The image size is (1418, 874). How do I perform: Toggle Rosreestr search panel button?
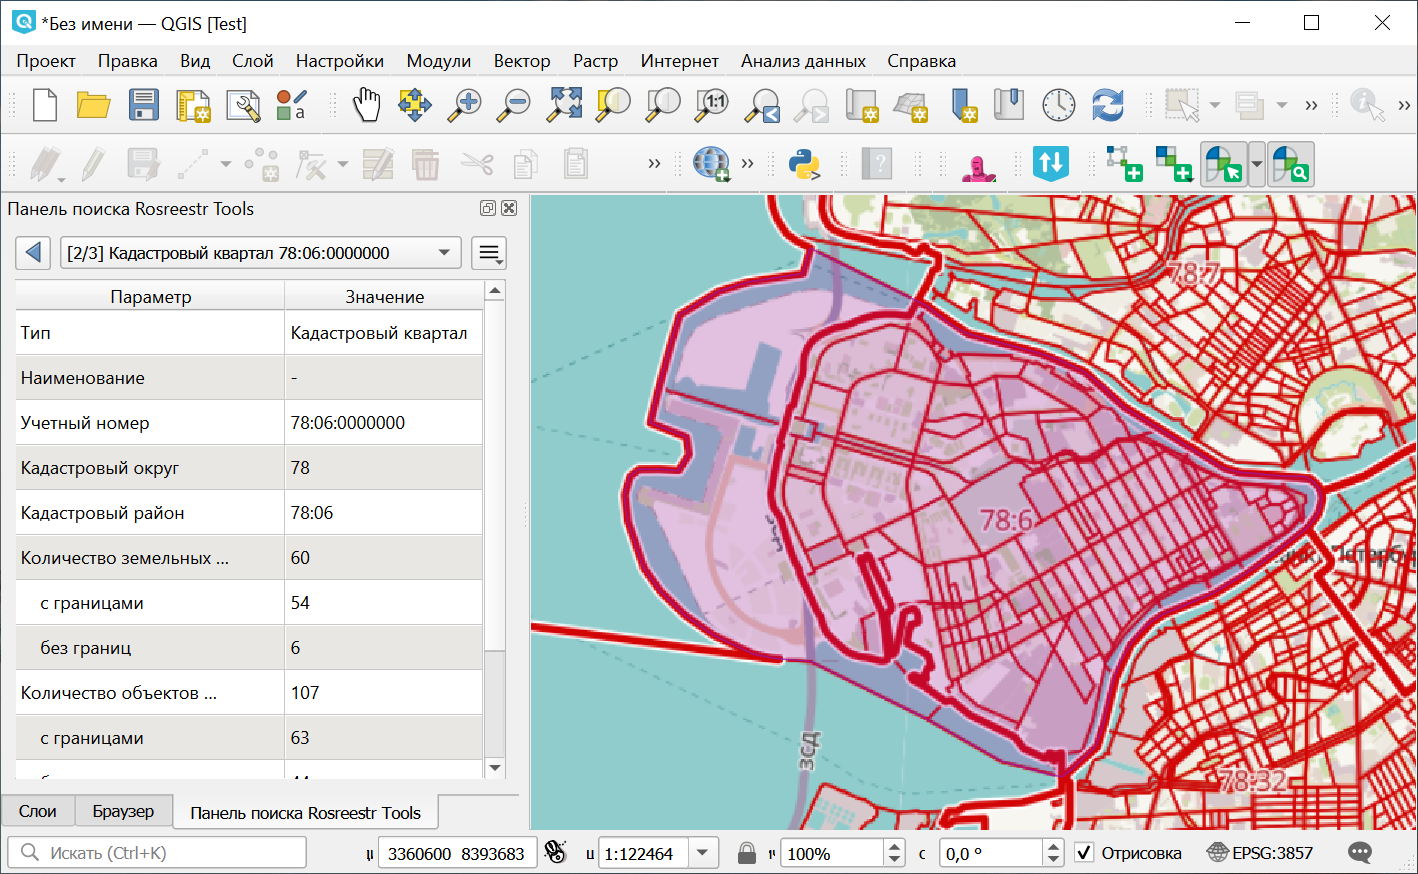coord(1291,164)
